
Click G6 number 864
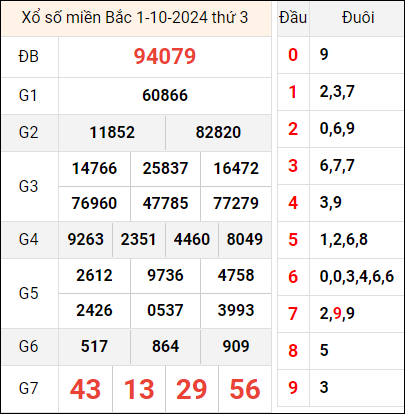coord(165,346)
